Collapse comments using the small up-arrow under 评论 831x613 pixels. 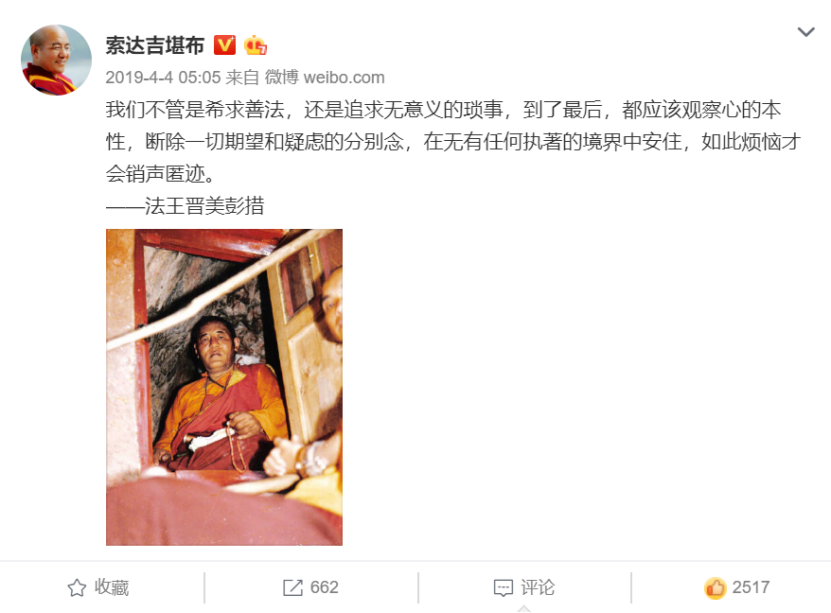coord(524,609)
